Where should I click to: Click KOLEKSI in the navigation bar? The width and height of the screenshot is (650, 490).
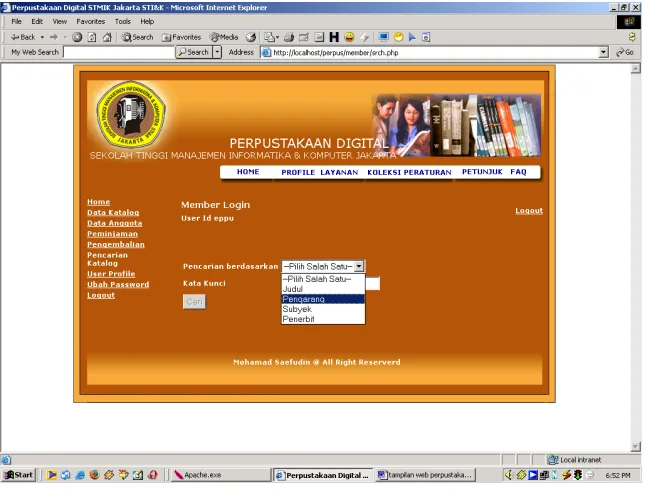tap(384, 172)
